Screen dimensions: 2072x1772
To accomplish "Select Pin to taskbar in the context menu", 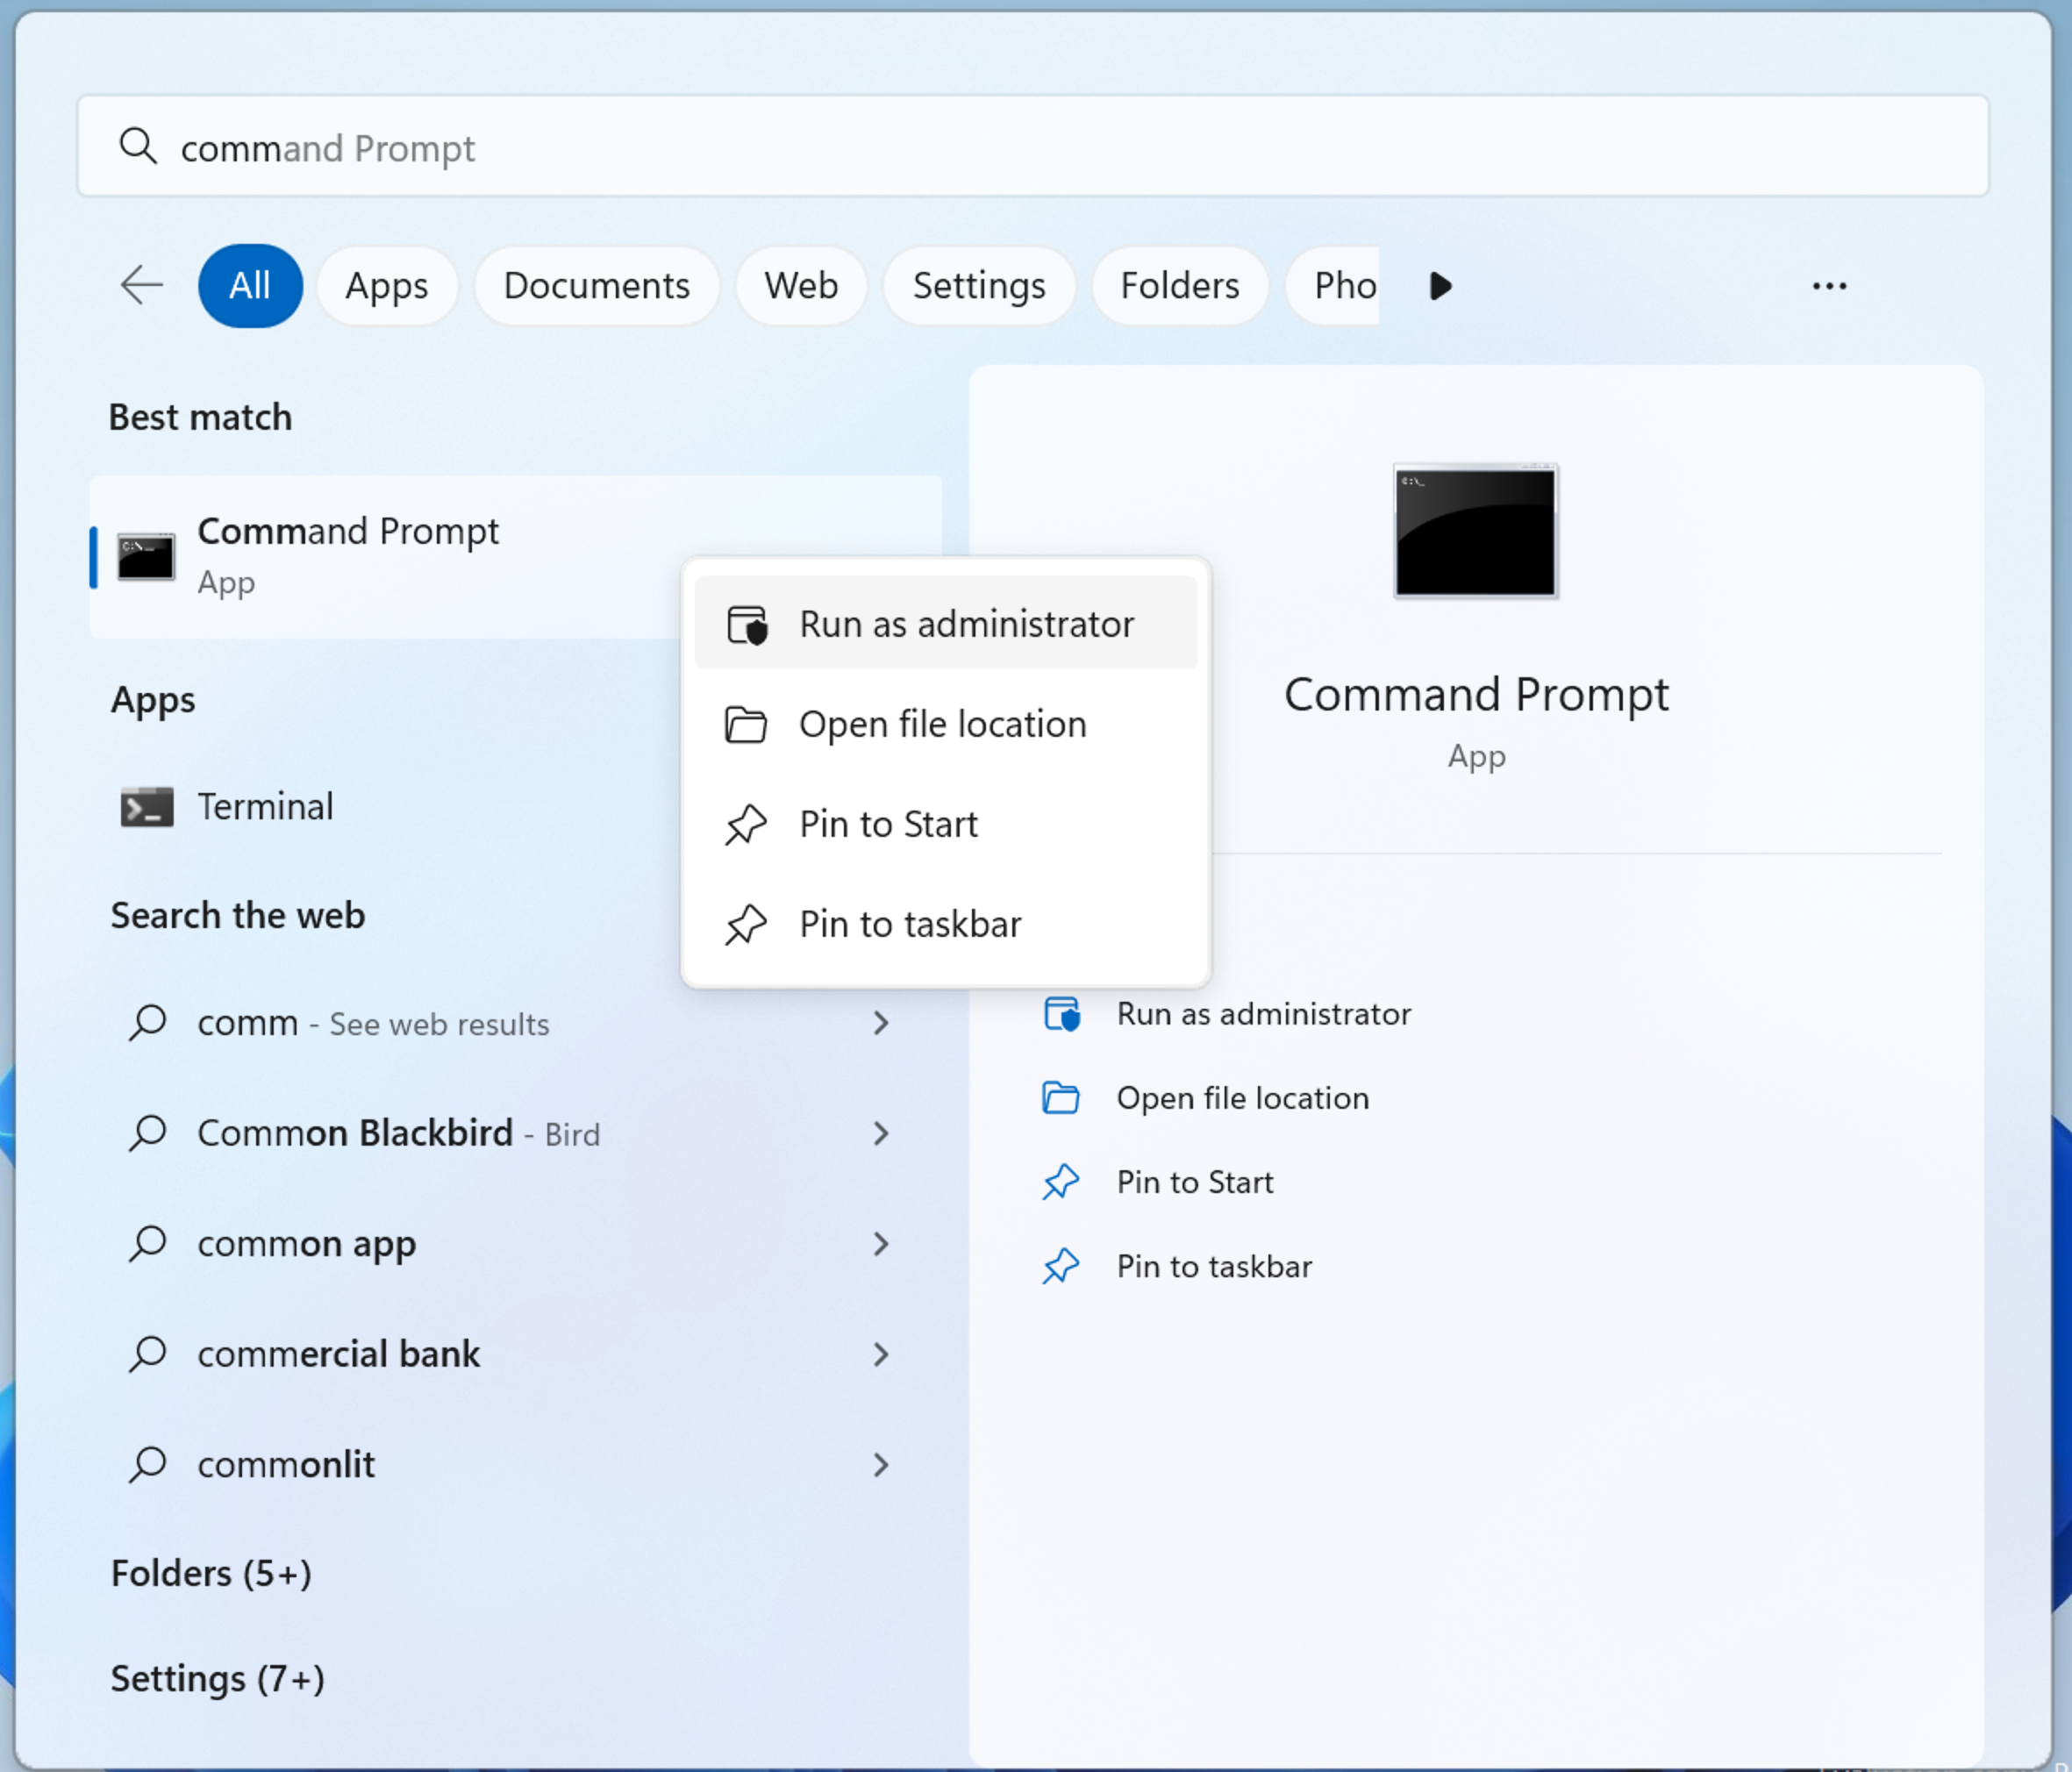I will 910,924.
